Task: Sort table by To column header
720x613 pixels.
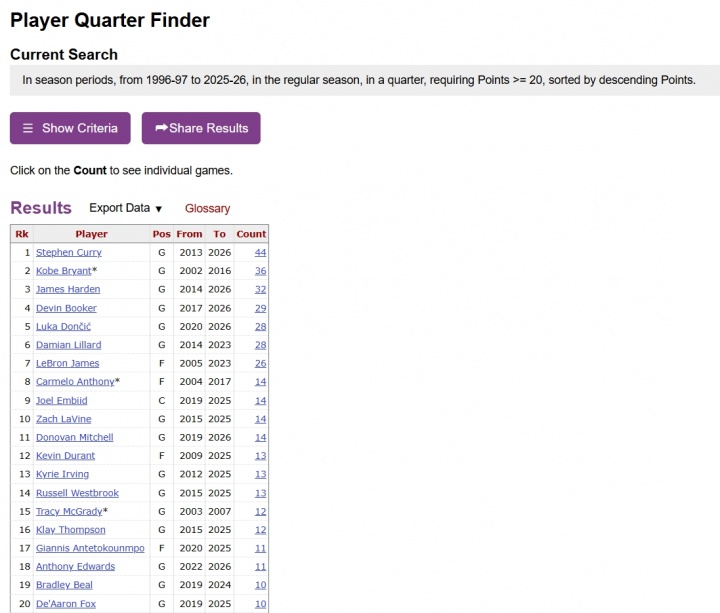Action: (219, 234)
